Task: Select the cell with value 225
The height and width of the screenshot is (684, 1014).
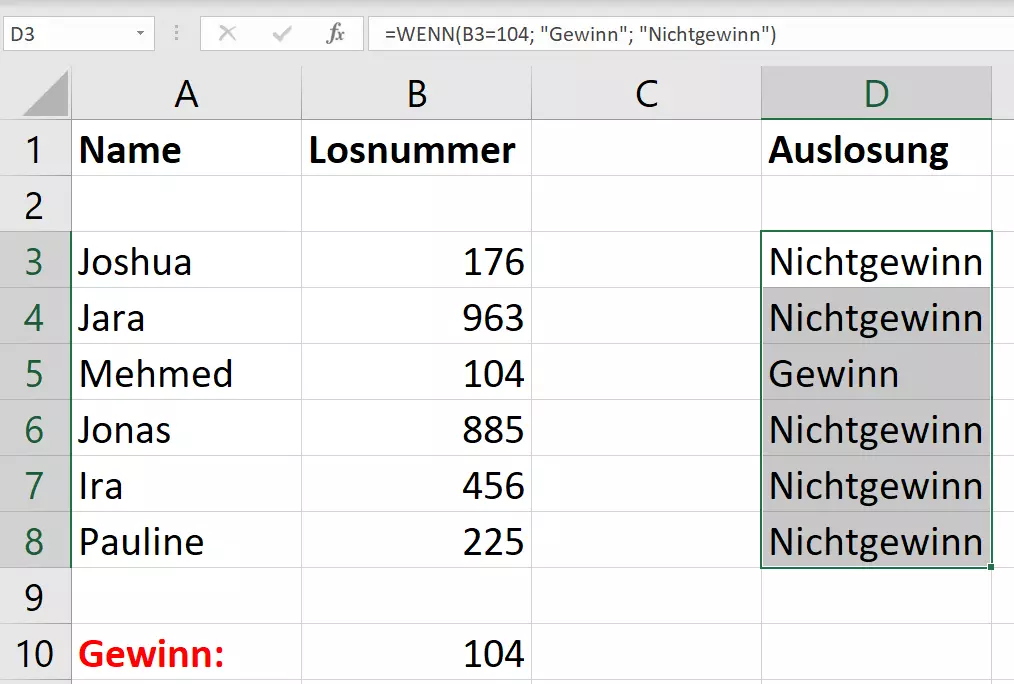Action: pyautogui.click(x=416, y=540)
